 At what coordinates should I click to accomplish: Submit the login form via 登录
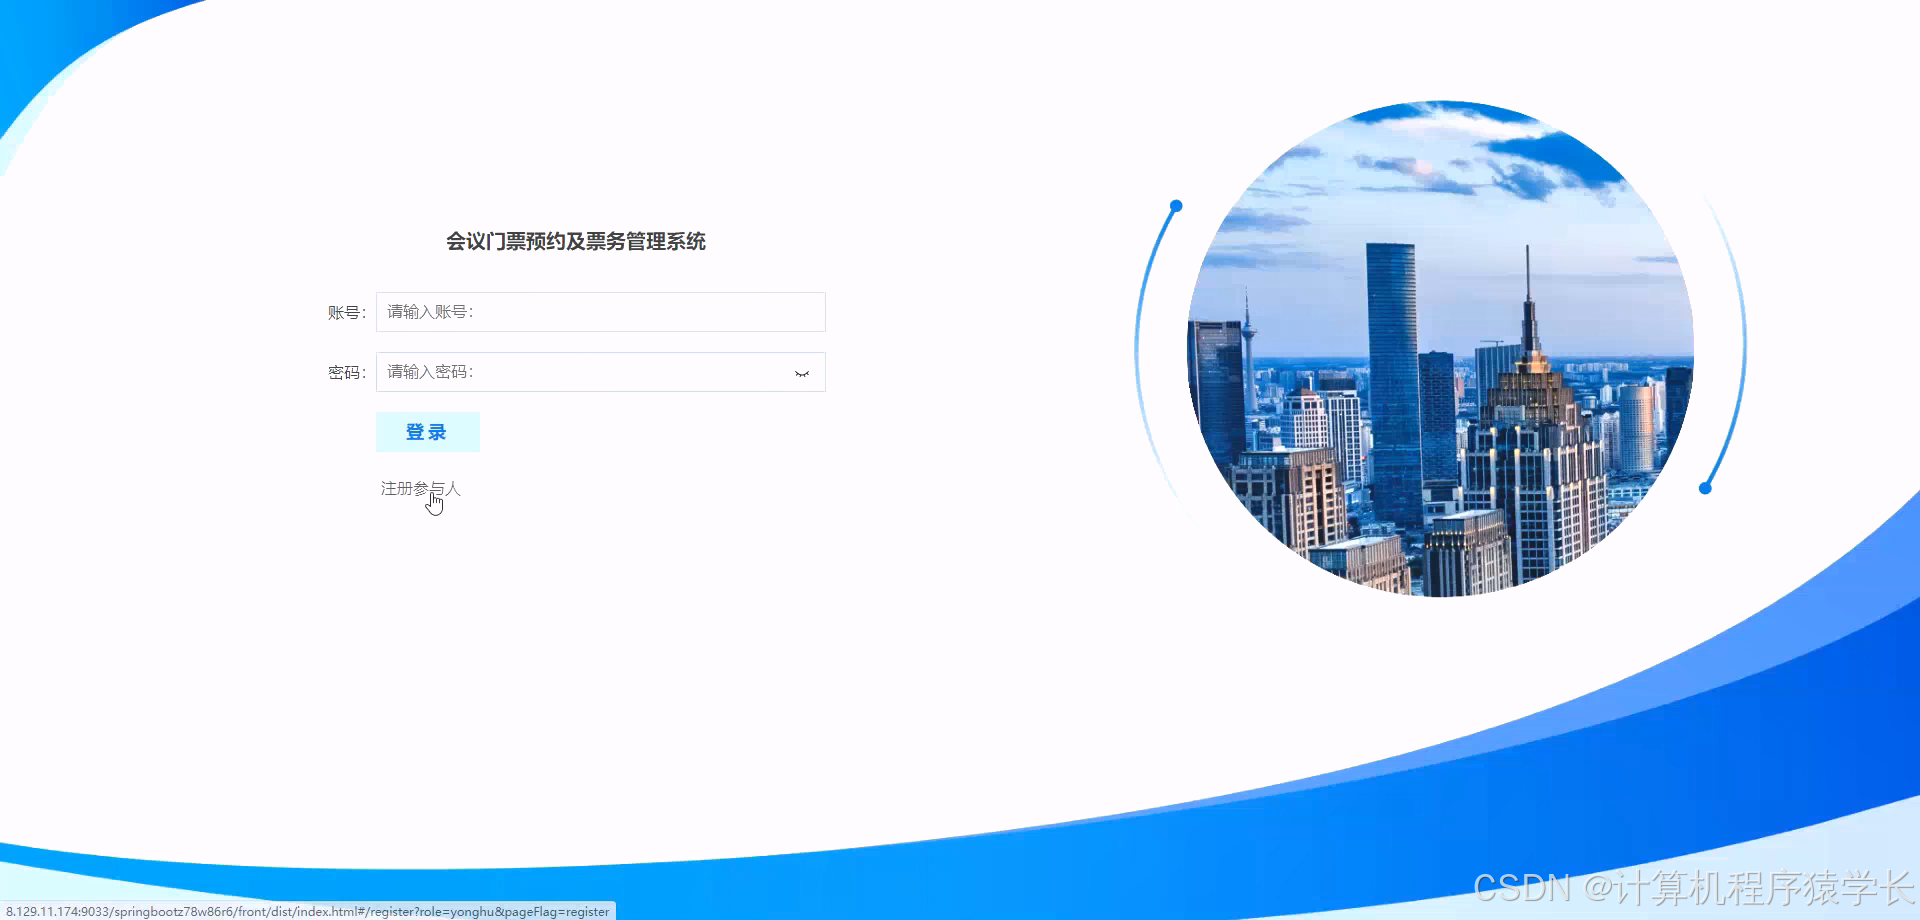[x=427, y=431]
